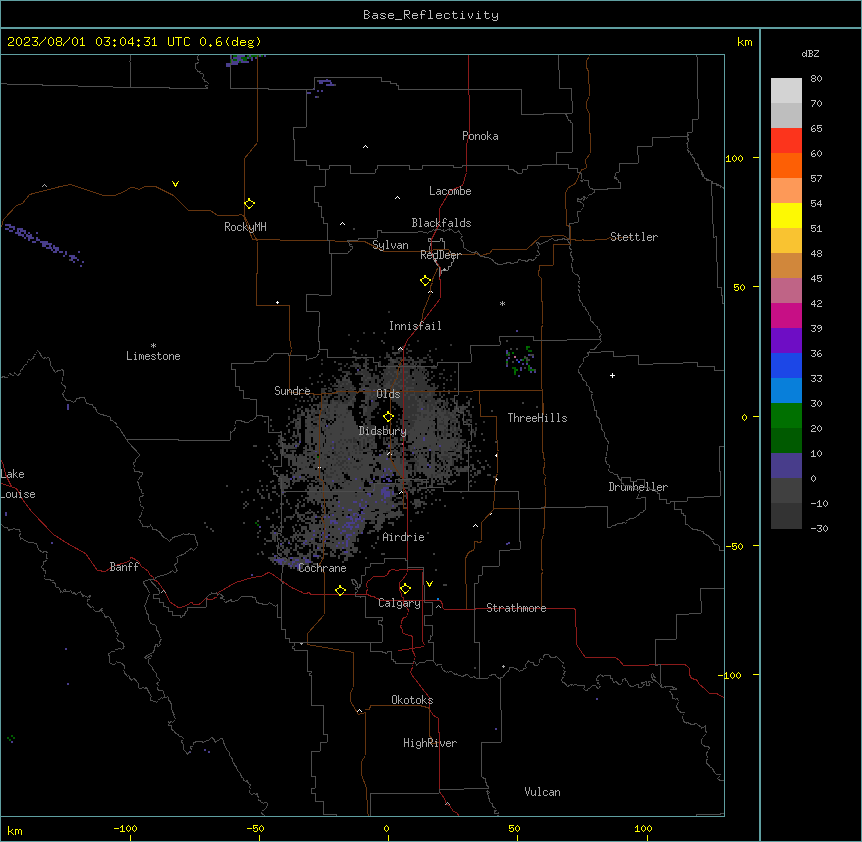Click the Blackfalds city label
The image size is (862, 842).
(441, 223)
